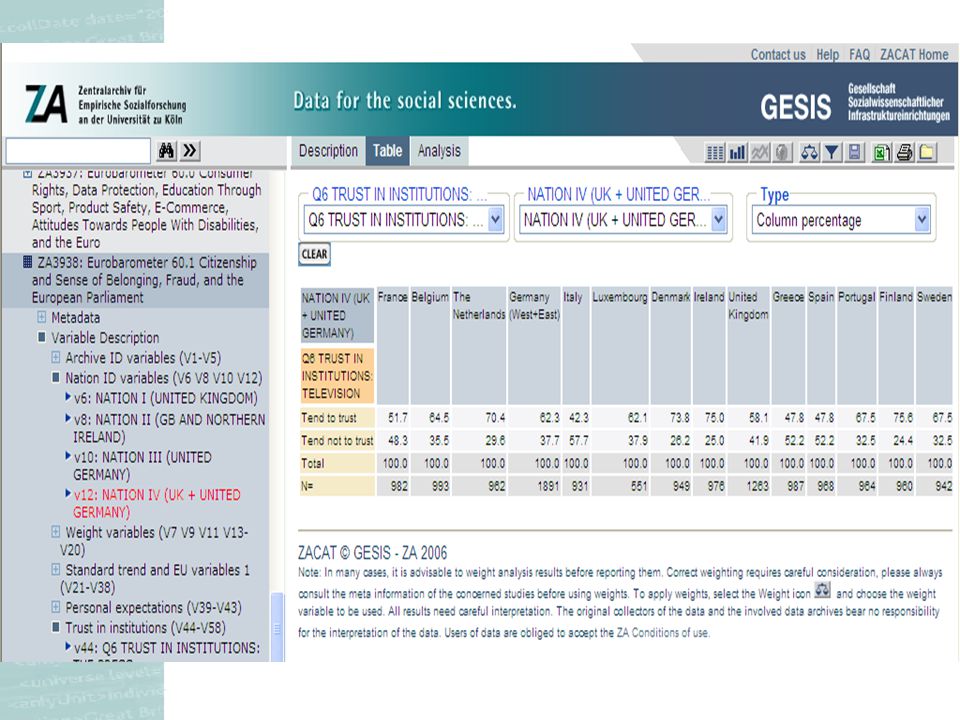
Task: Open the Contact us link
Action: (778, 54)
